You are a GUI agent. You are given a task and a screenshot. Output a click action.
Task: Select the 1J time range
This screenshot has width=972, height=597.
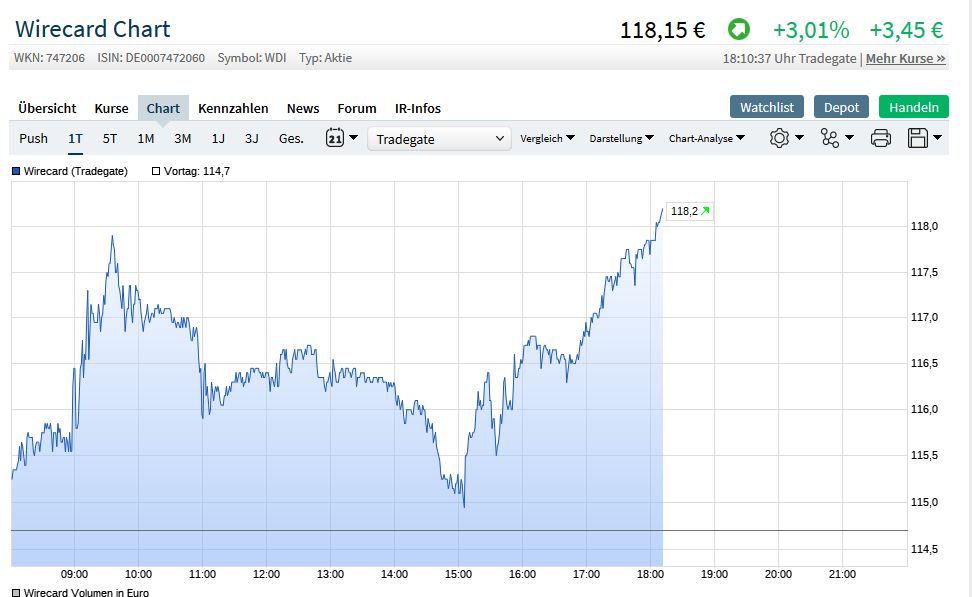(218, 138)
